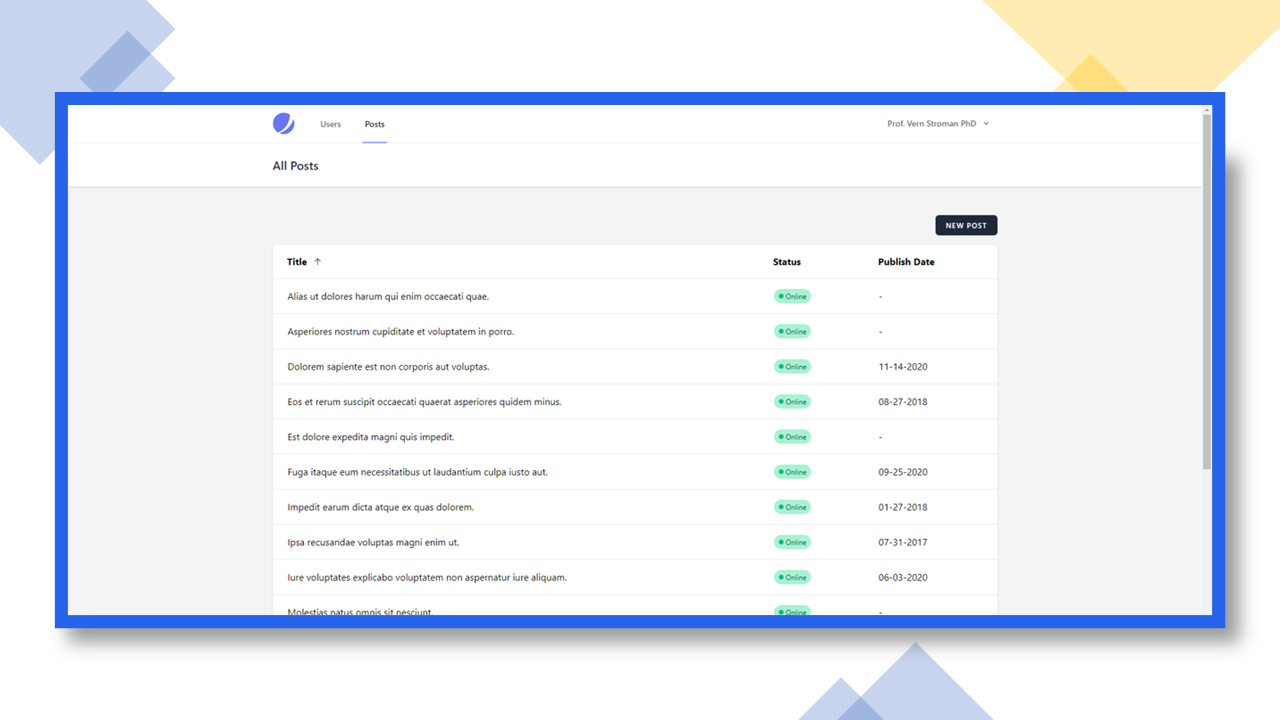The height and width of the screenshot is (720, 1280).
Task: Open post 'Asperiores nostrum cupiditate et voluptatem in porro.'
Action: coord(400,332)
